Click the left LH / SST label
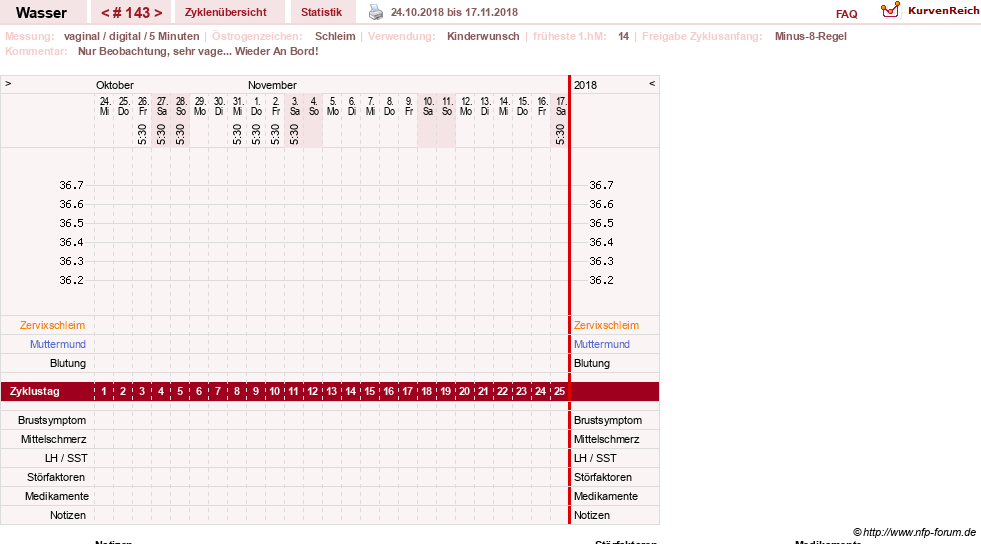The image size is (981, 544). click(x=66, y=458)
